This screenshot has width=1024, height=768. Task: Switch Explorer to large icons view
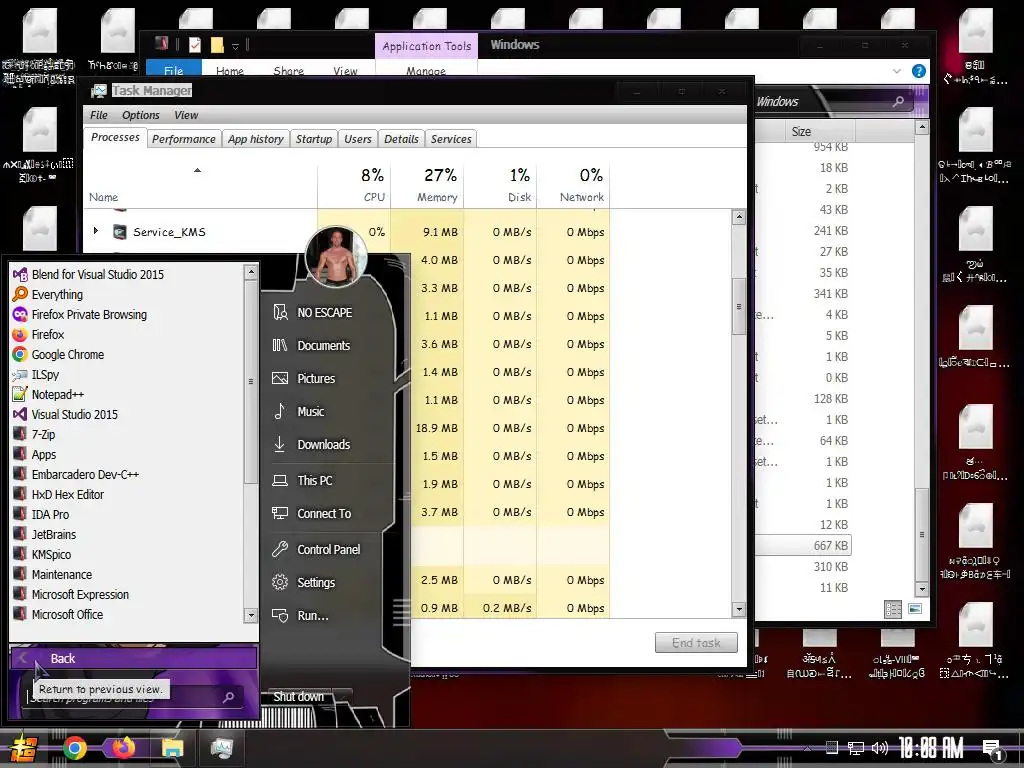[x=915, y=609]
